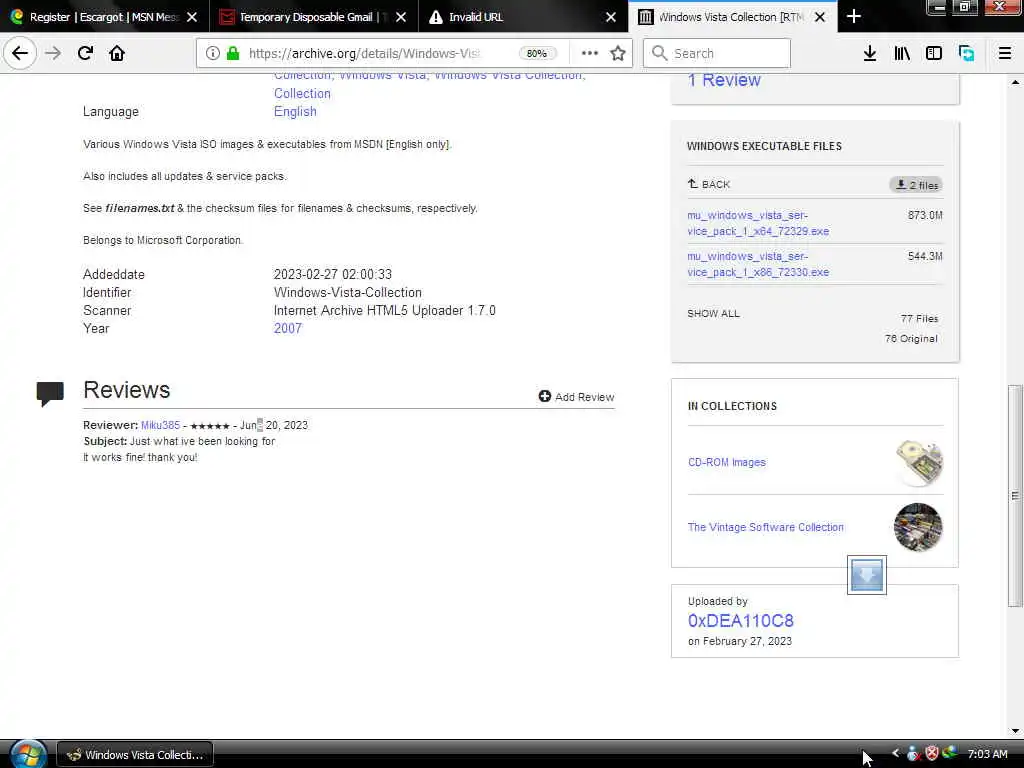Open reviewer Miku385 profile
This screenshot has width=1024, height=768.
click(x=160, y=425)
